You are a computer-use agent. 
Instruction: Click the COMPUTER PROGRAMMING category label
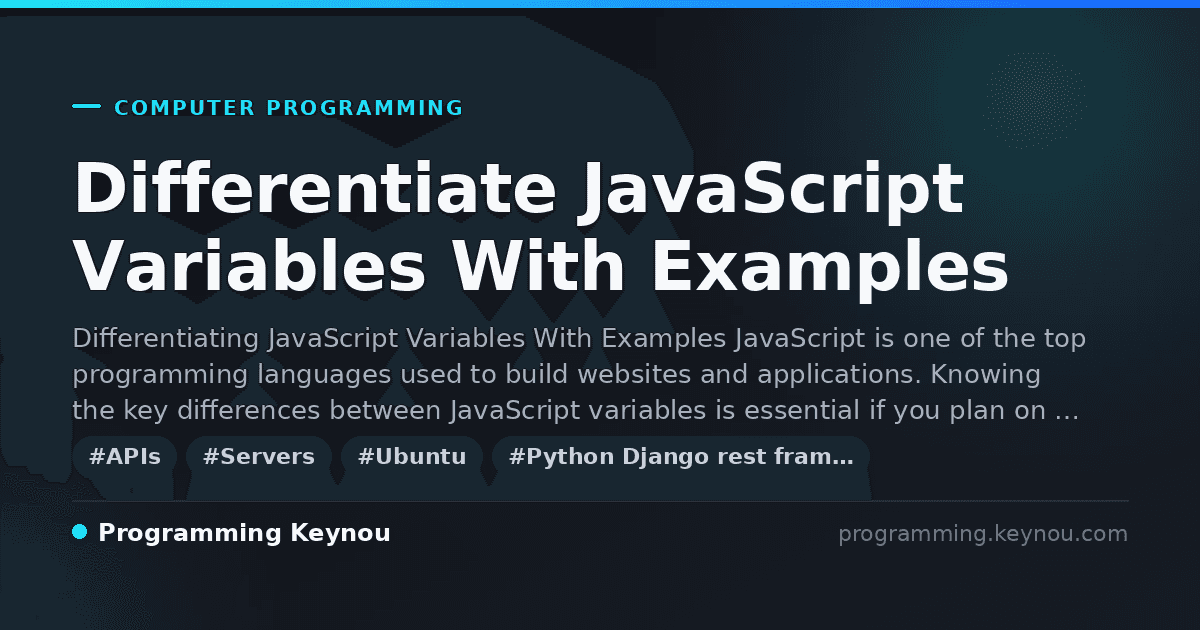pos(289,108)
